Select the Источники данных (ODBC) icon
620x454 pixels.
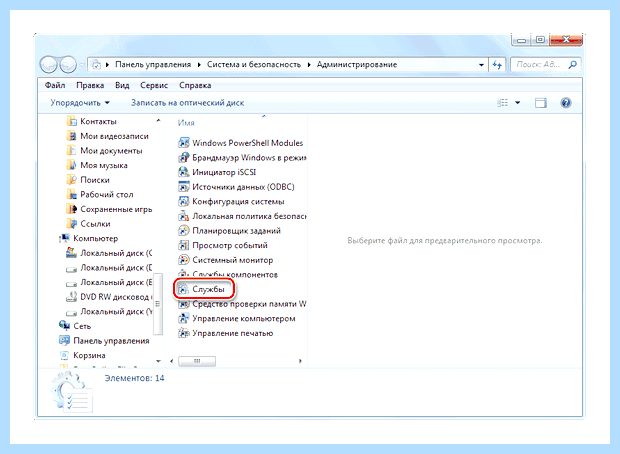point(183,187)
